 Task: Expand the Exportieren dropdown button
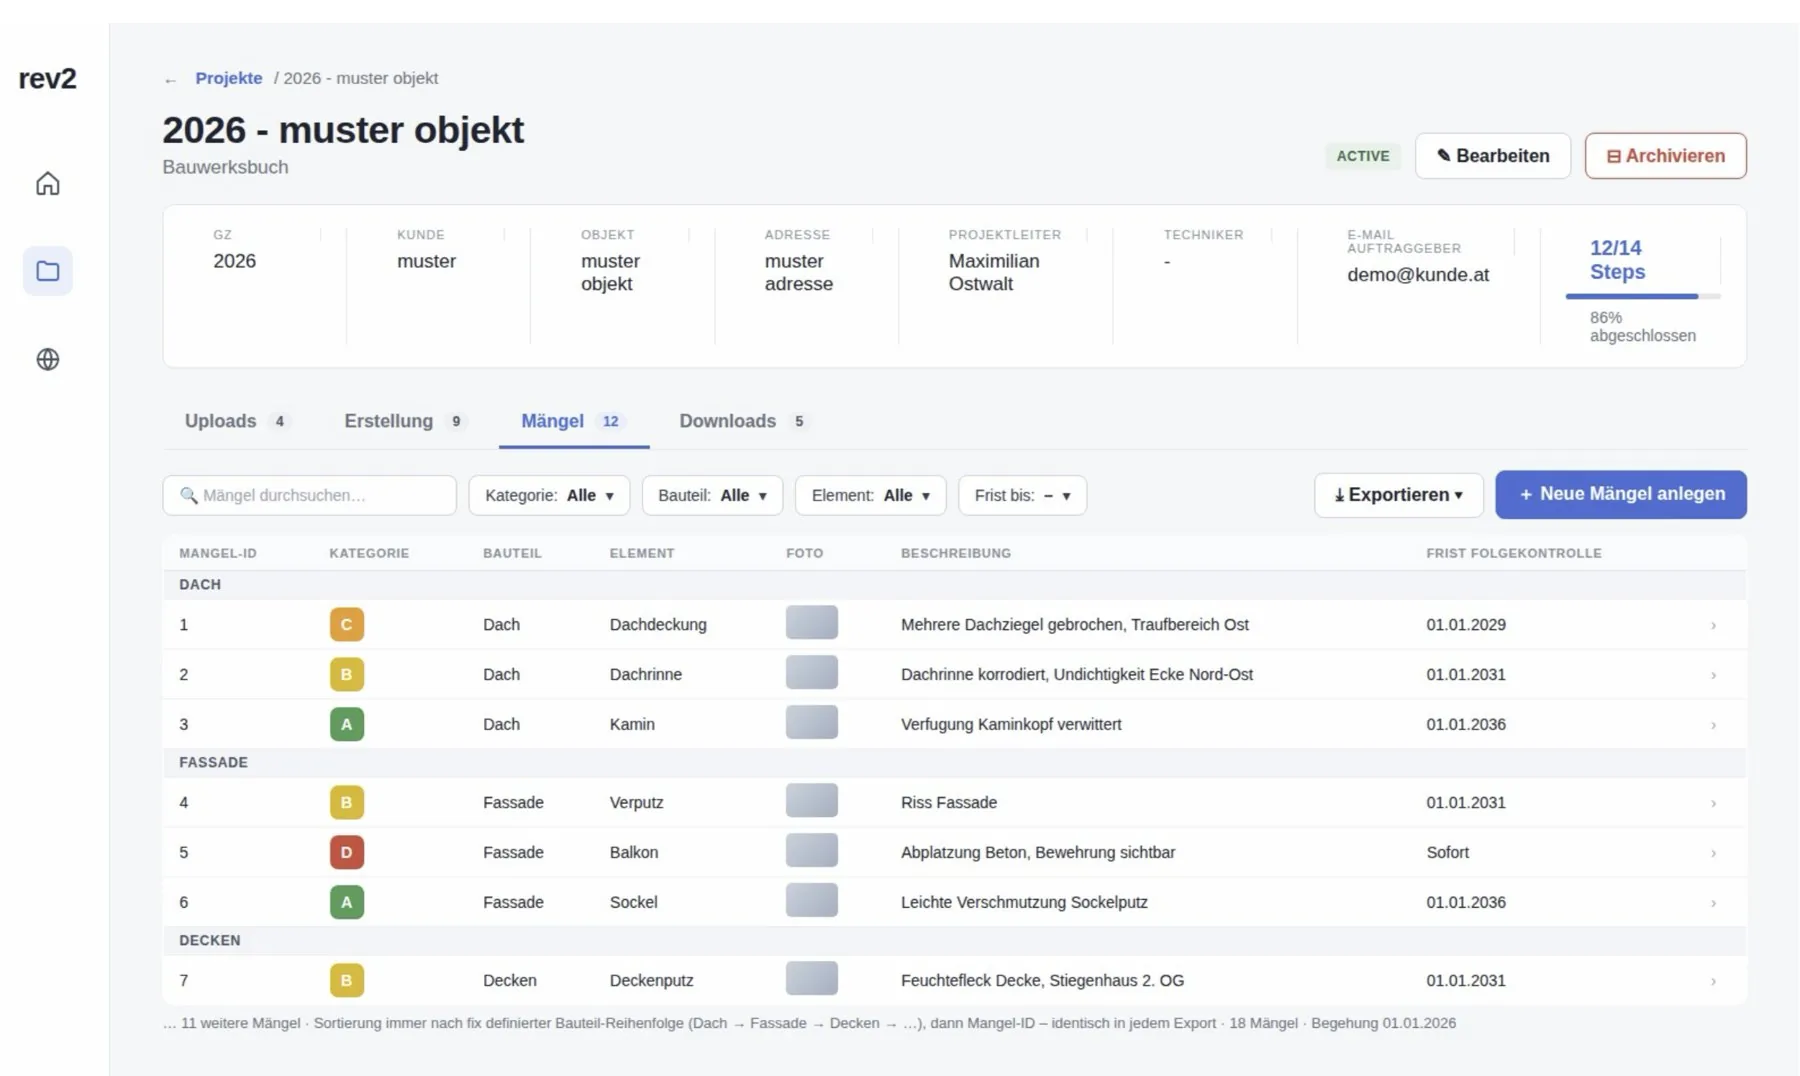click(1398, 495)
